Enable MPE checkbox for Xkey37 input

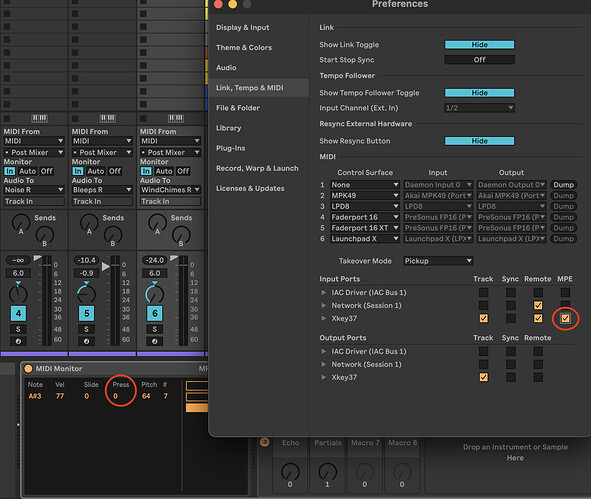[x=565, y=318]
